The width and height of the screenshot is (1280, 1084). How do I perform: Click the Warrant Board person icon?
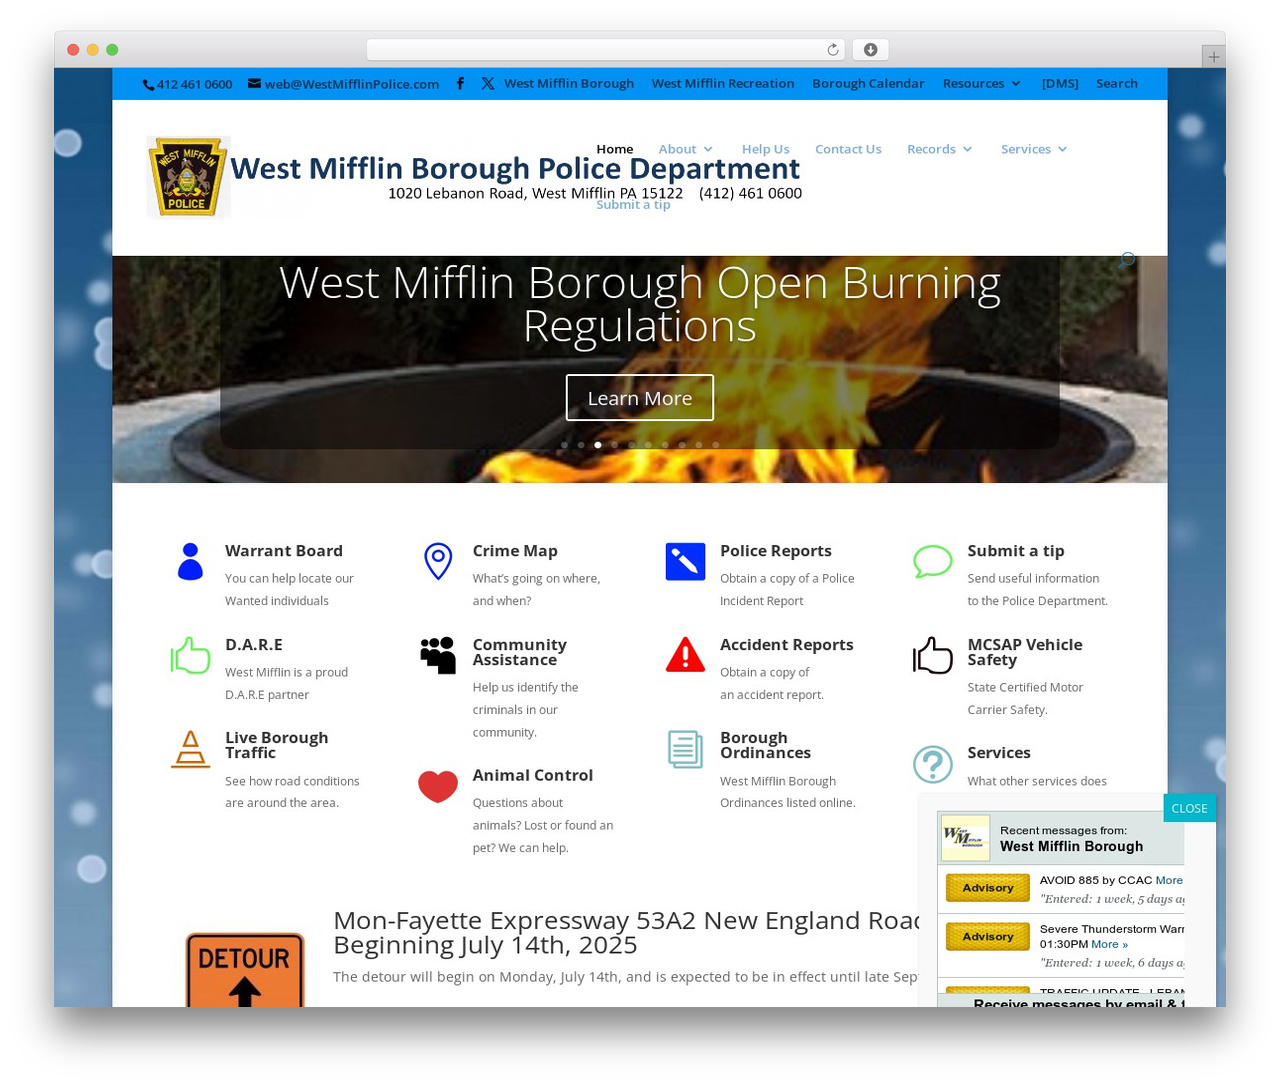click(x=190, y=562)
